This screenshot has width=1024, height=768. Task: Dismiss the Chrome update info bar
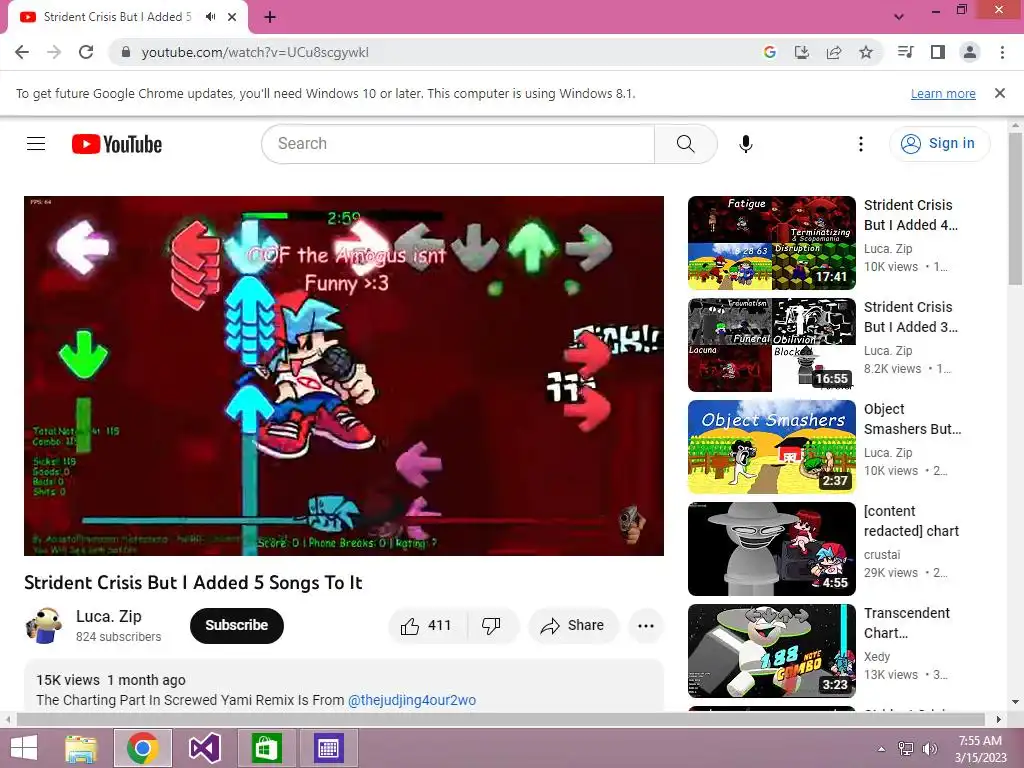[x=1000, y=93]
